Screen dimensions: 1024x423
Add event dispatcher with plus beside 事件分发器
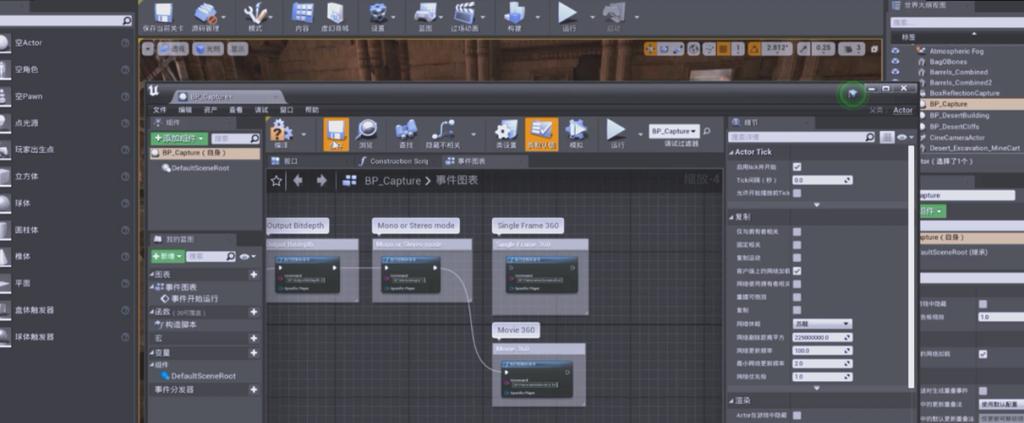point(253,390)
